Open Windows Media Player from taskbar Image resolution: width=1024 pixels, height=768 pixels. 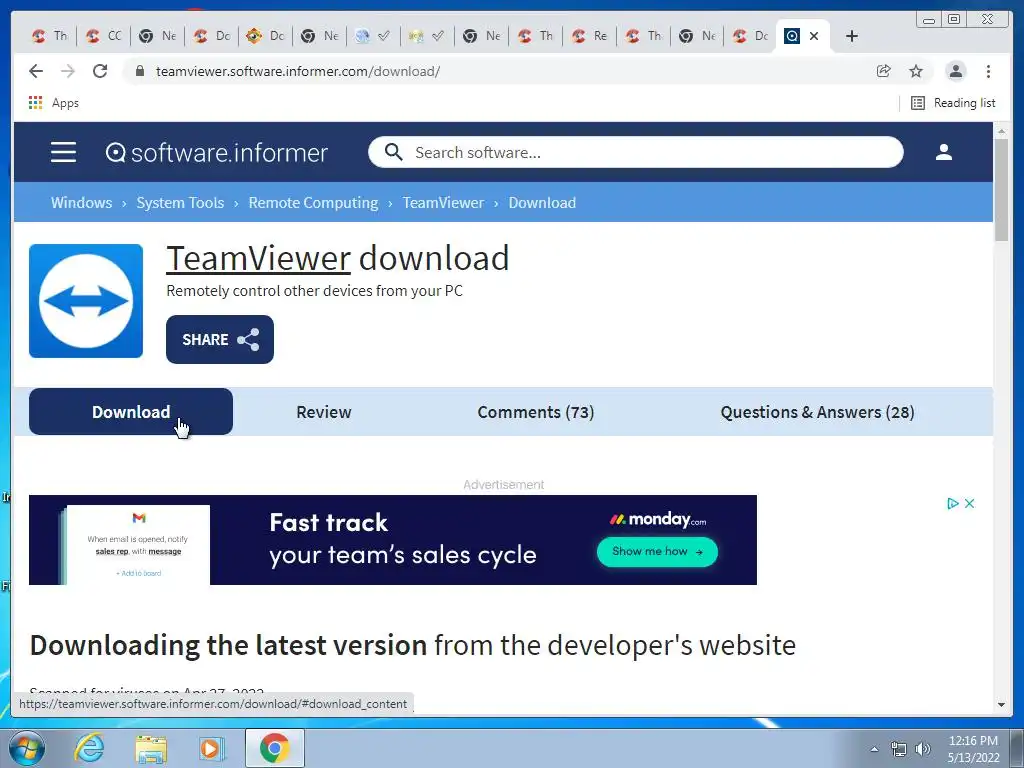click(211, 749)
